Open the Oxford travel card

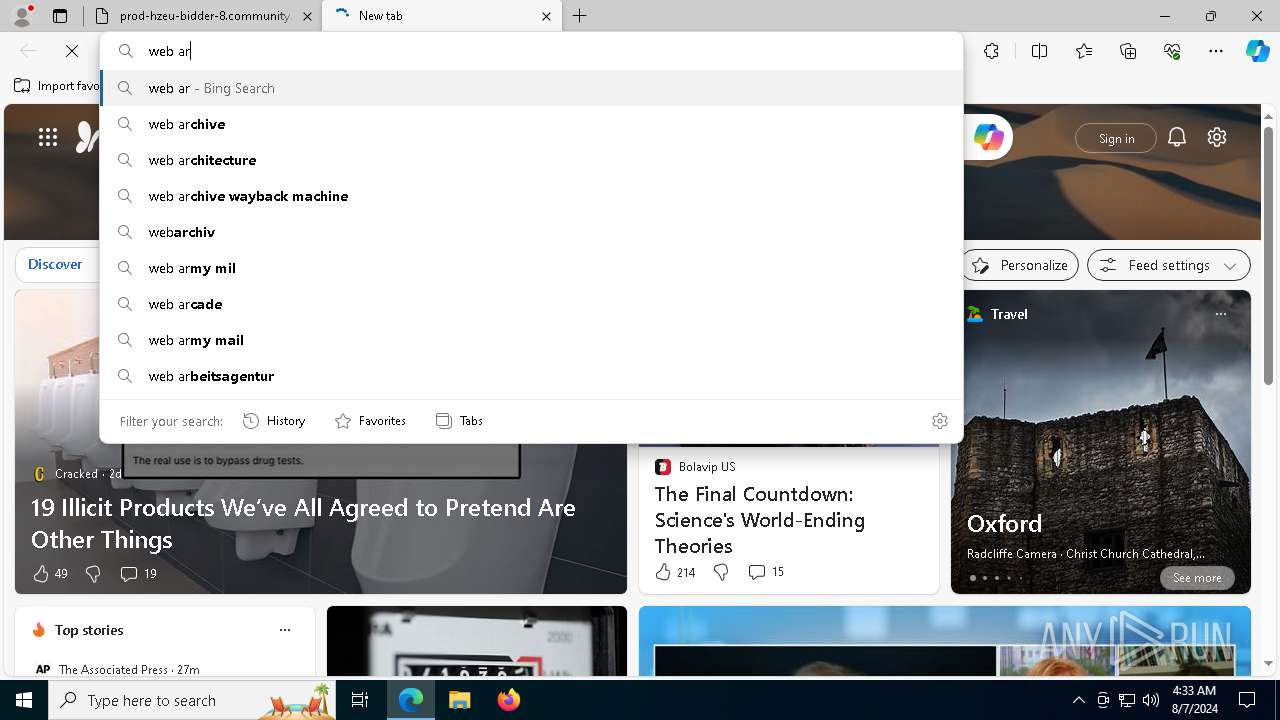pyautogui.click(x=1101, y=442)
